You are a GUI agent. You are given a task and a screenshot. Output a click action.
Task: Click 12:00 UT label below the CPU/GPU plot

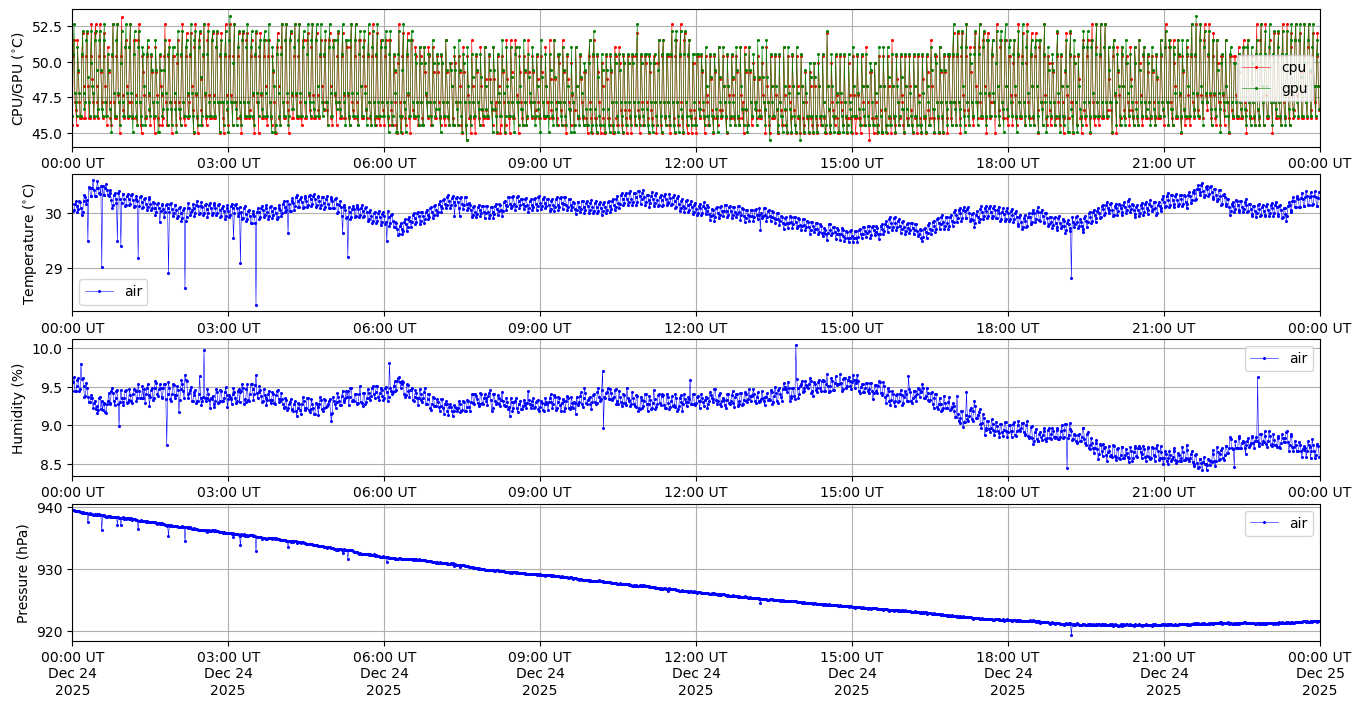click(x=695, y=163)
